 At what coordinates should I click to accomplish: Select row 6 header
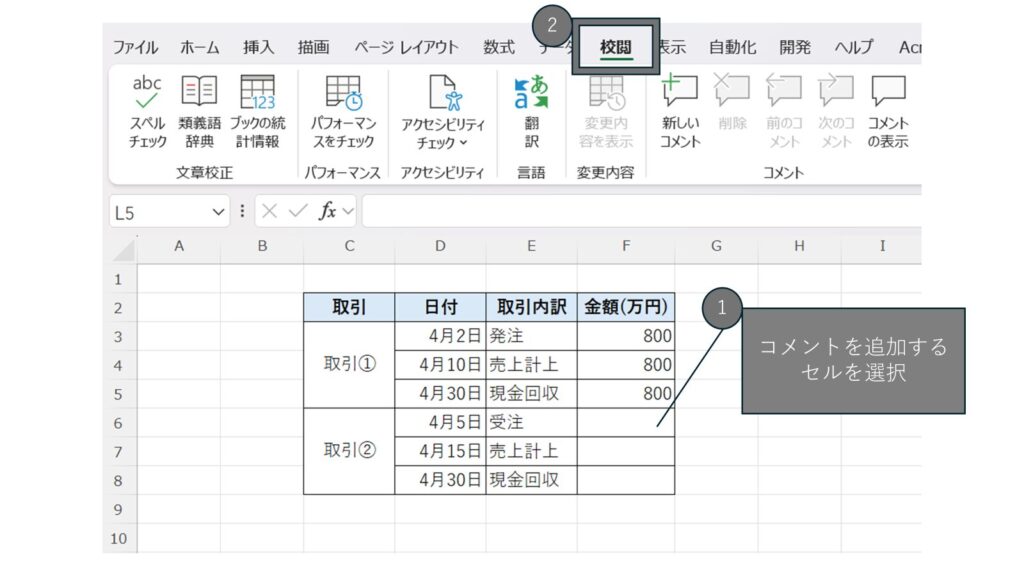pyautogui.click(x=119, y=423)
